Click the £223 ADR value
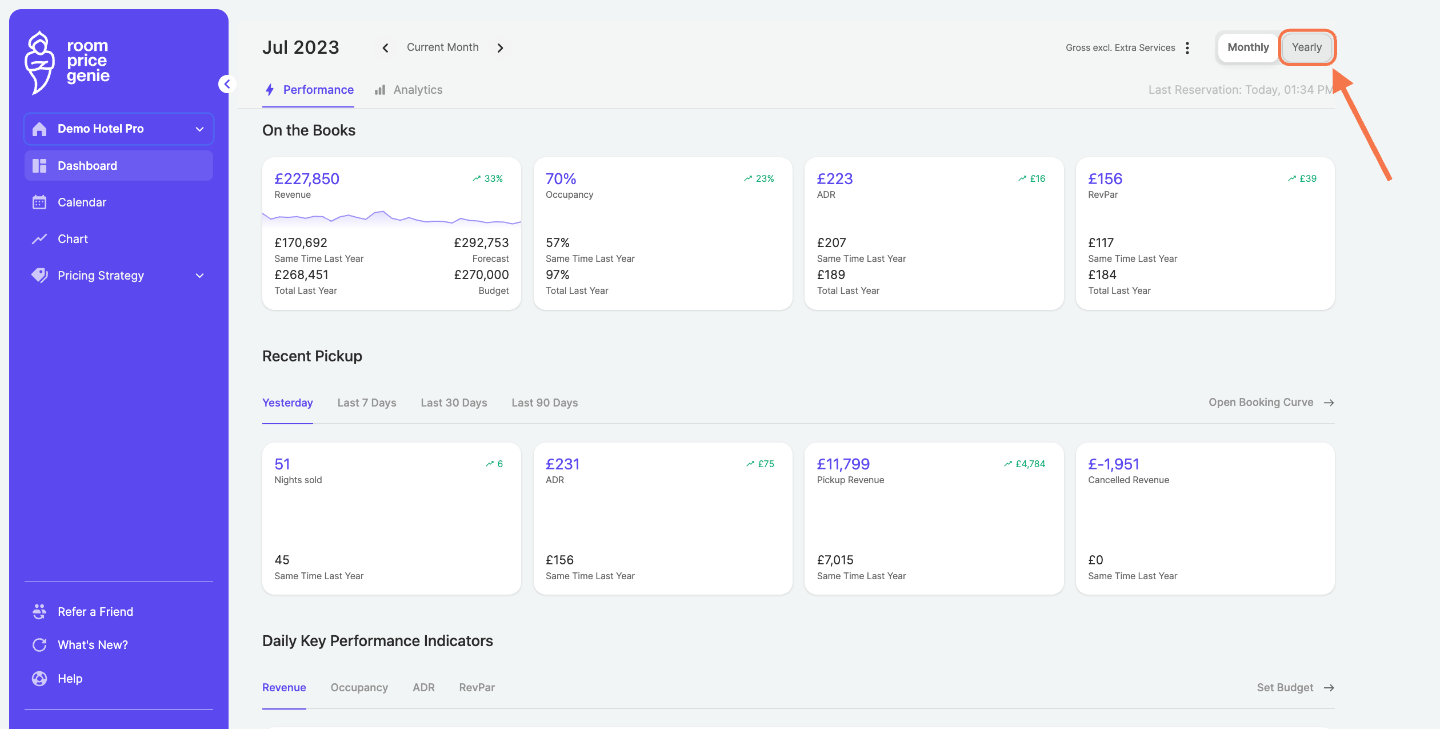 click(835, 179)
